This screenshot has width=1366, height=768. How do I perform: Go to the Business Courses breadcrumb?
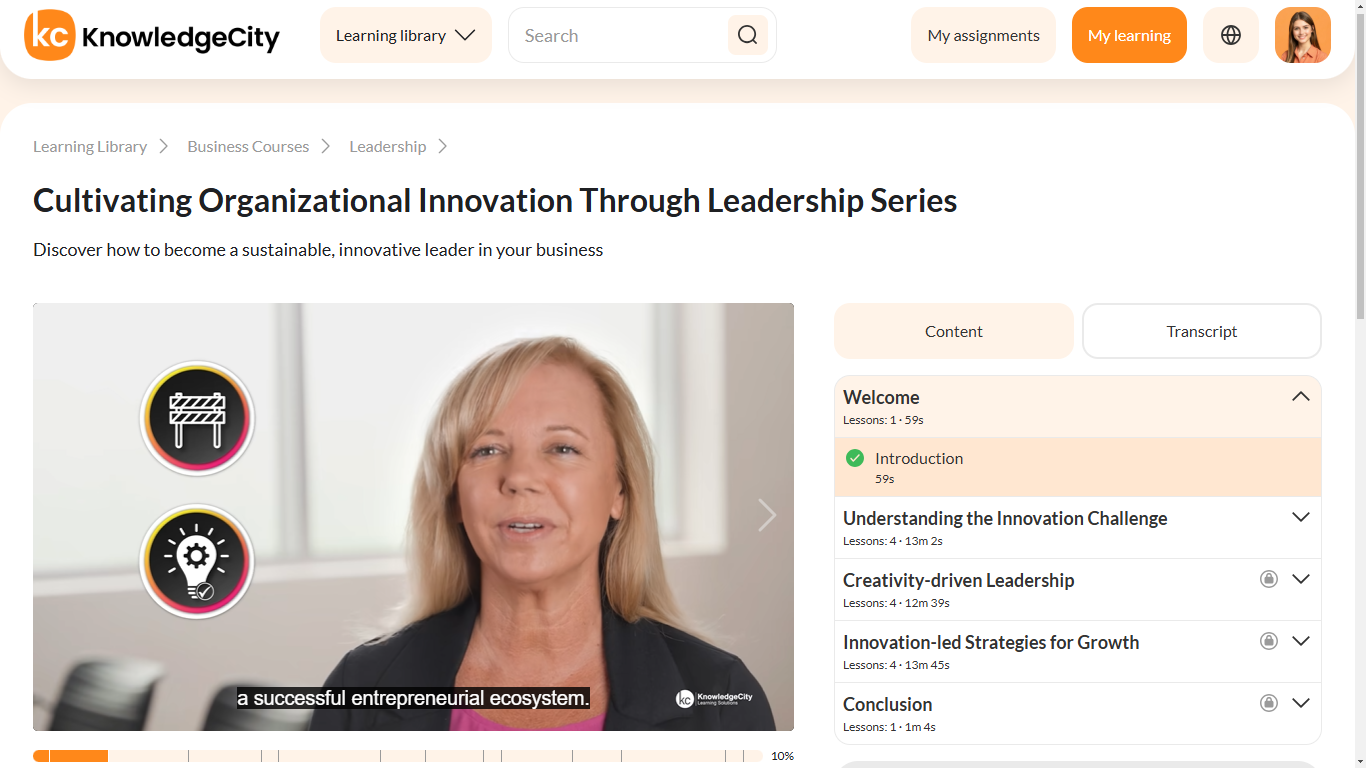click(248, 147)
